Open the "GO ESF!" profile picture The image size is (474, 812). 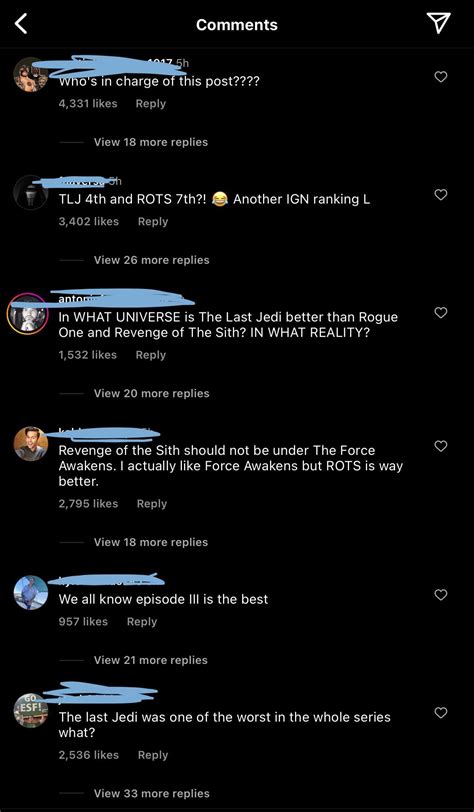[x=31, y=710]
